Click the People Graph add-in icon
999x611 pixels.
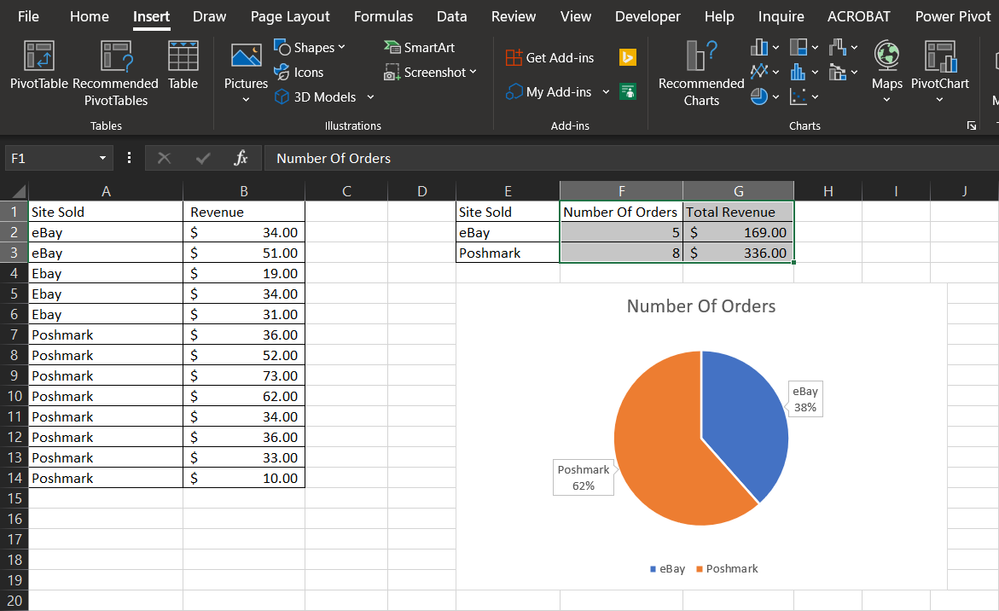(628, 92)
